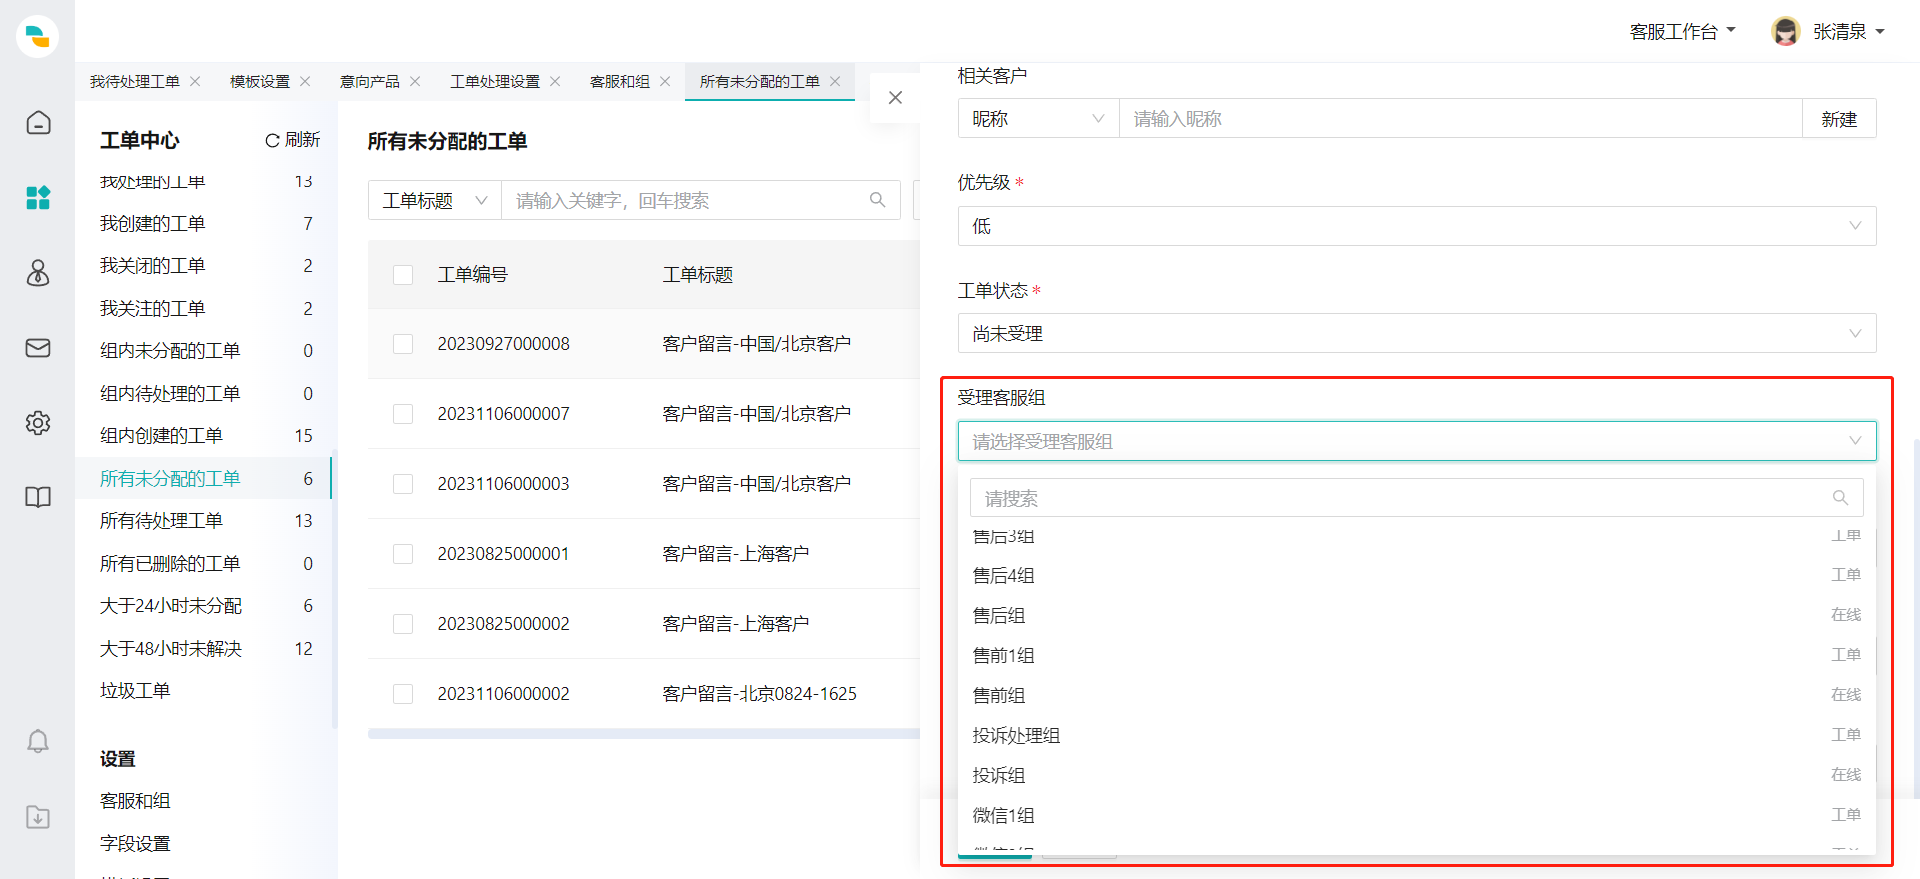Click the horizontal scrollbar below ticket table

tap(644, 733)
